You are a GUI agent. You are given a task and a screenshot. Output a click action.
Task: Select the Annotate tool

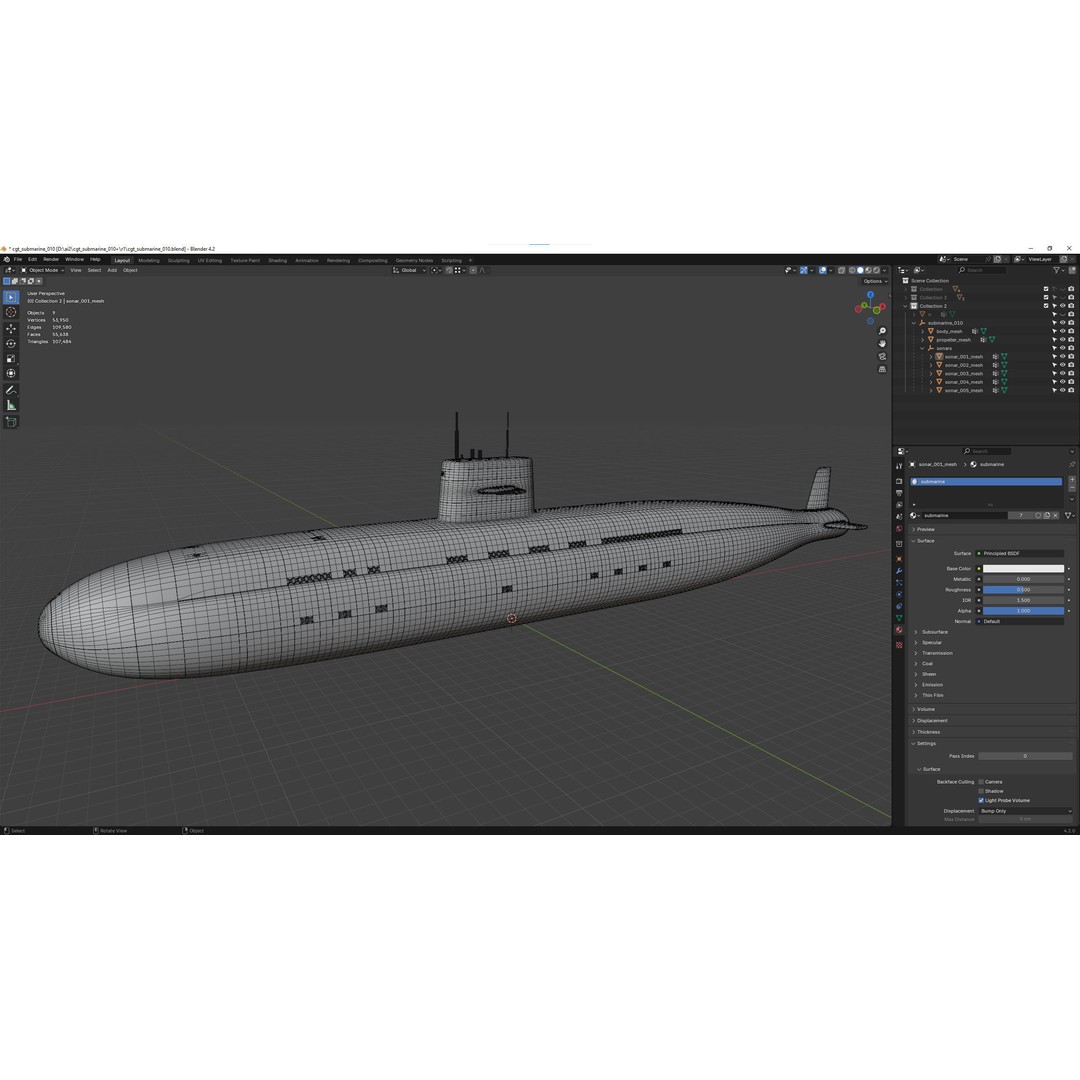coord(11,390)
